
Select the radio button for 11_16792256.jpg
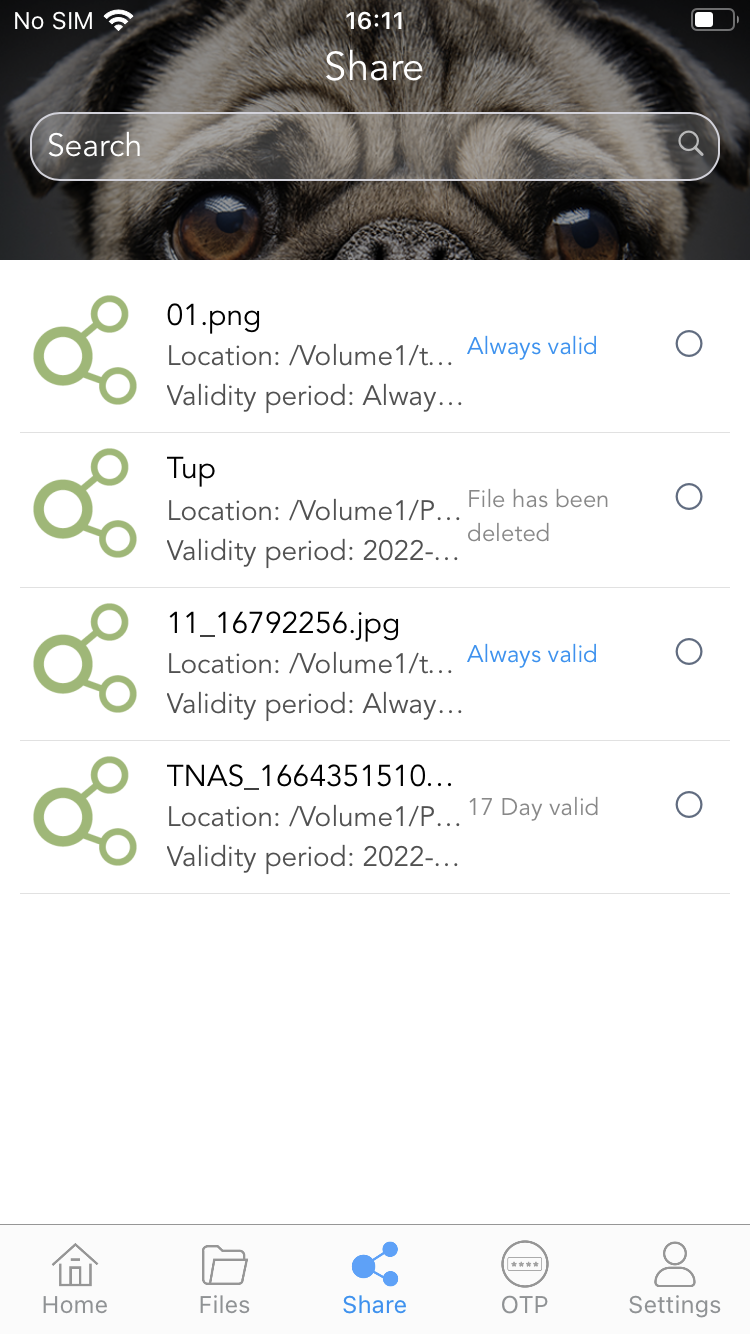(x=689, y=652)
